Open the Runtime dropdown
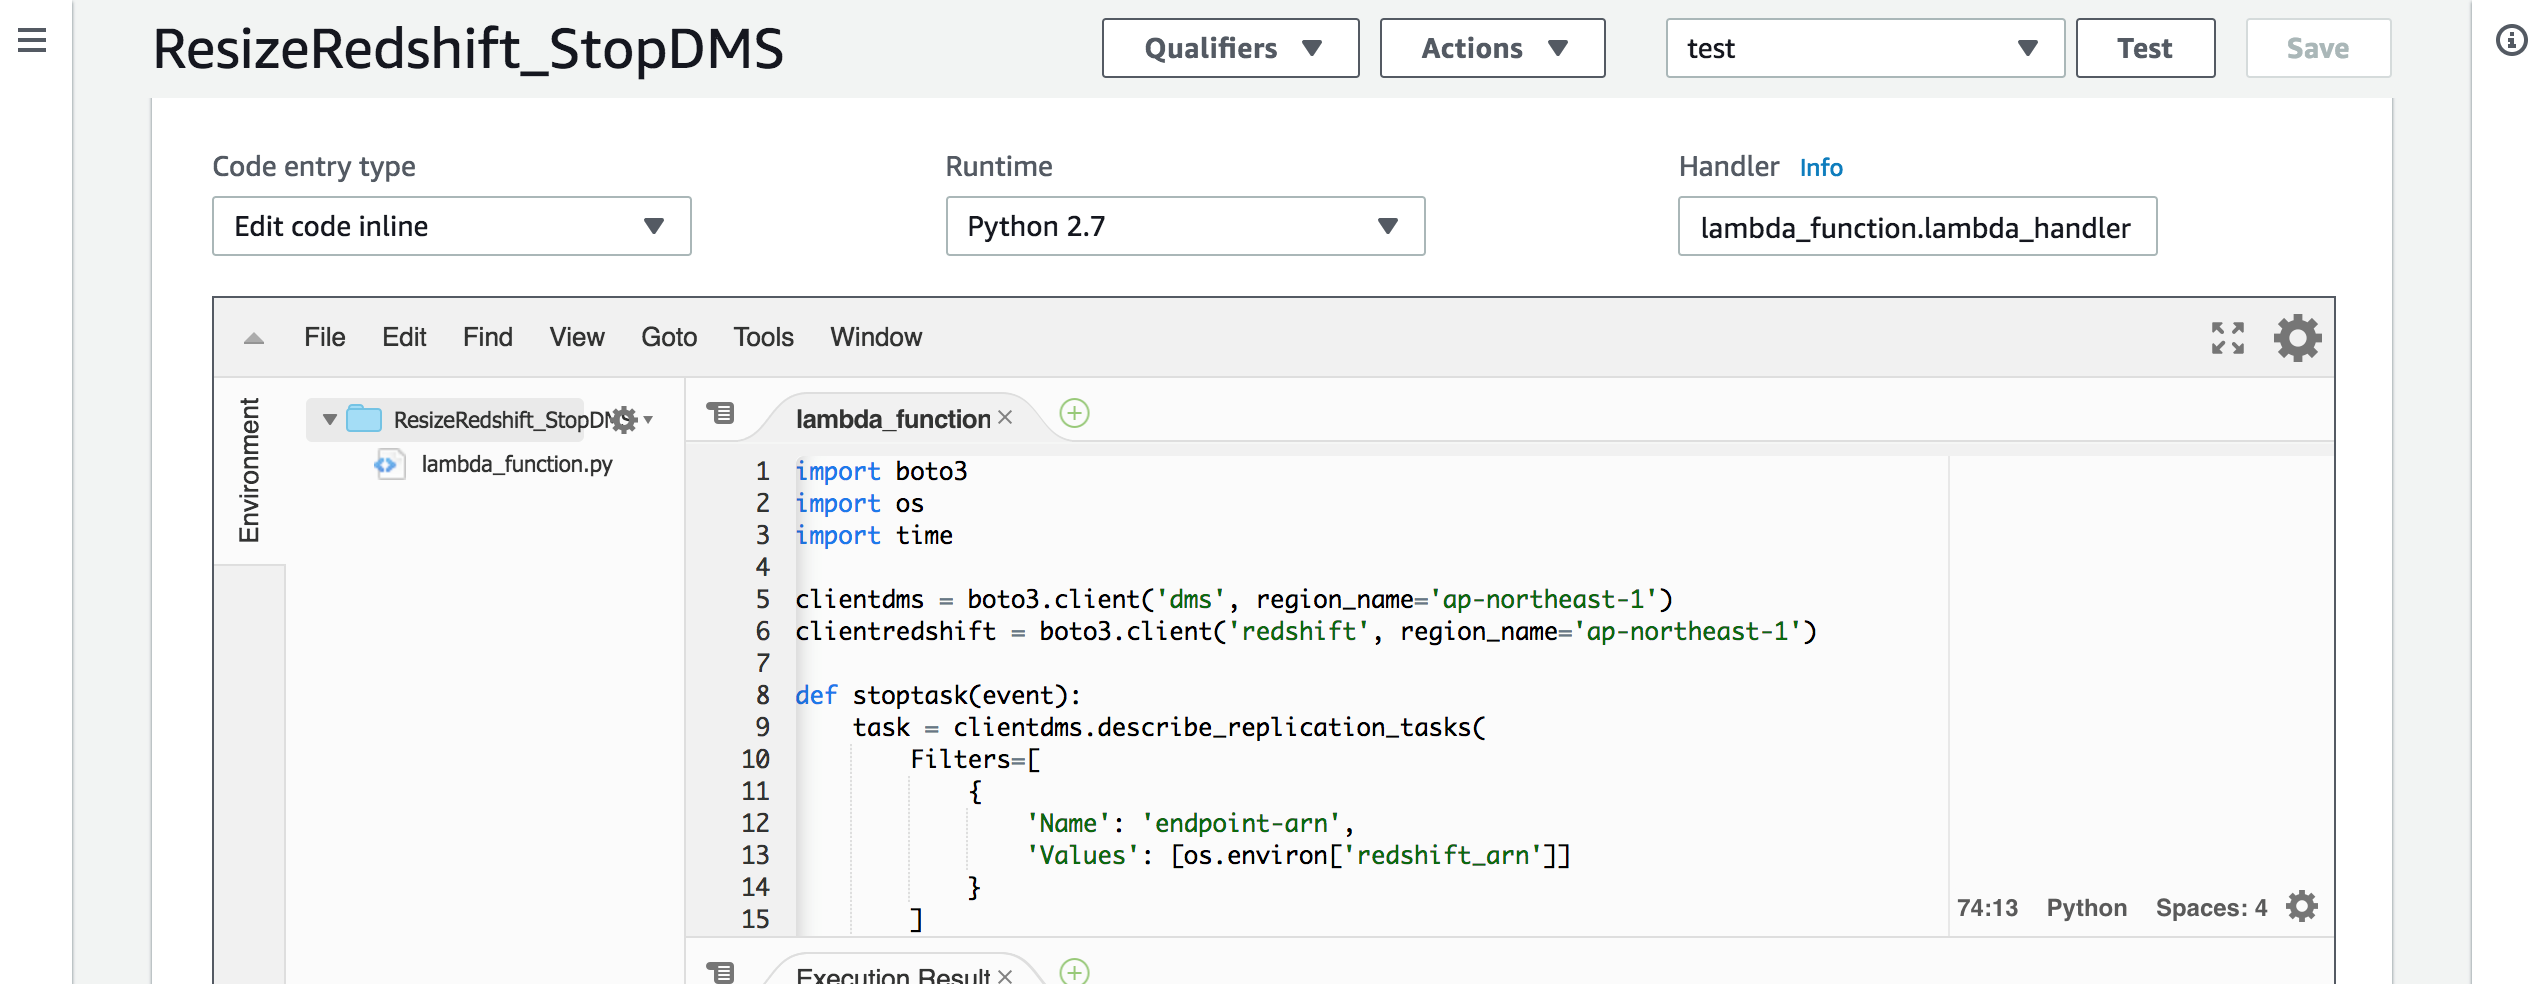The image size is (2528, 984). point(1185,226)
